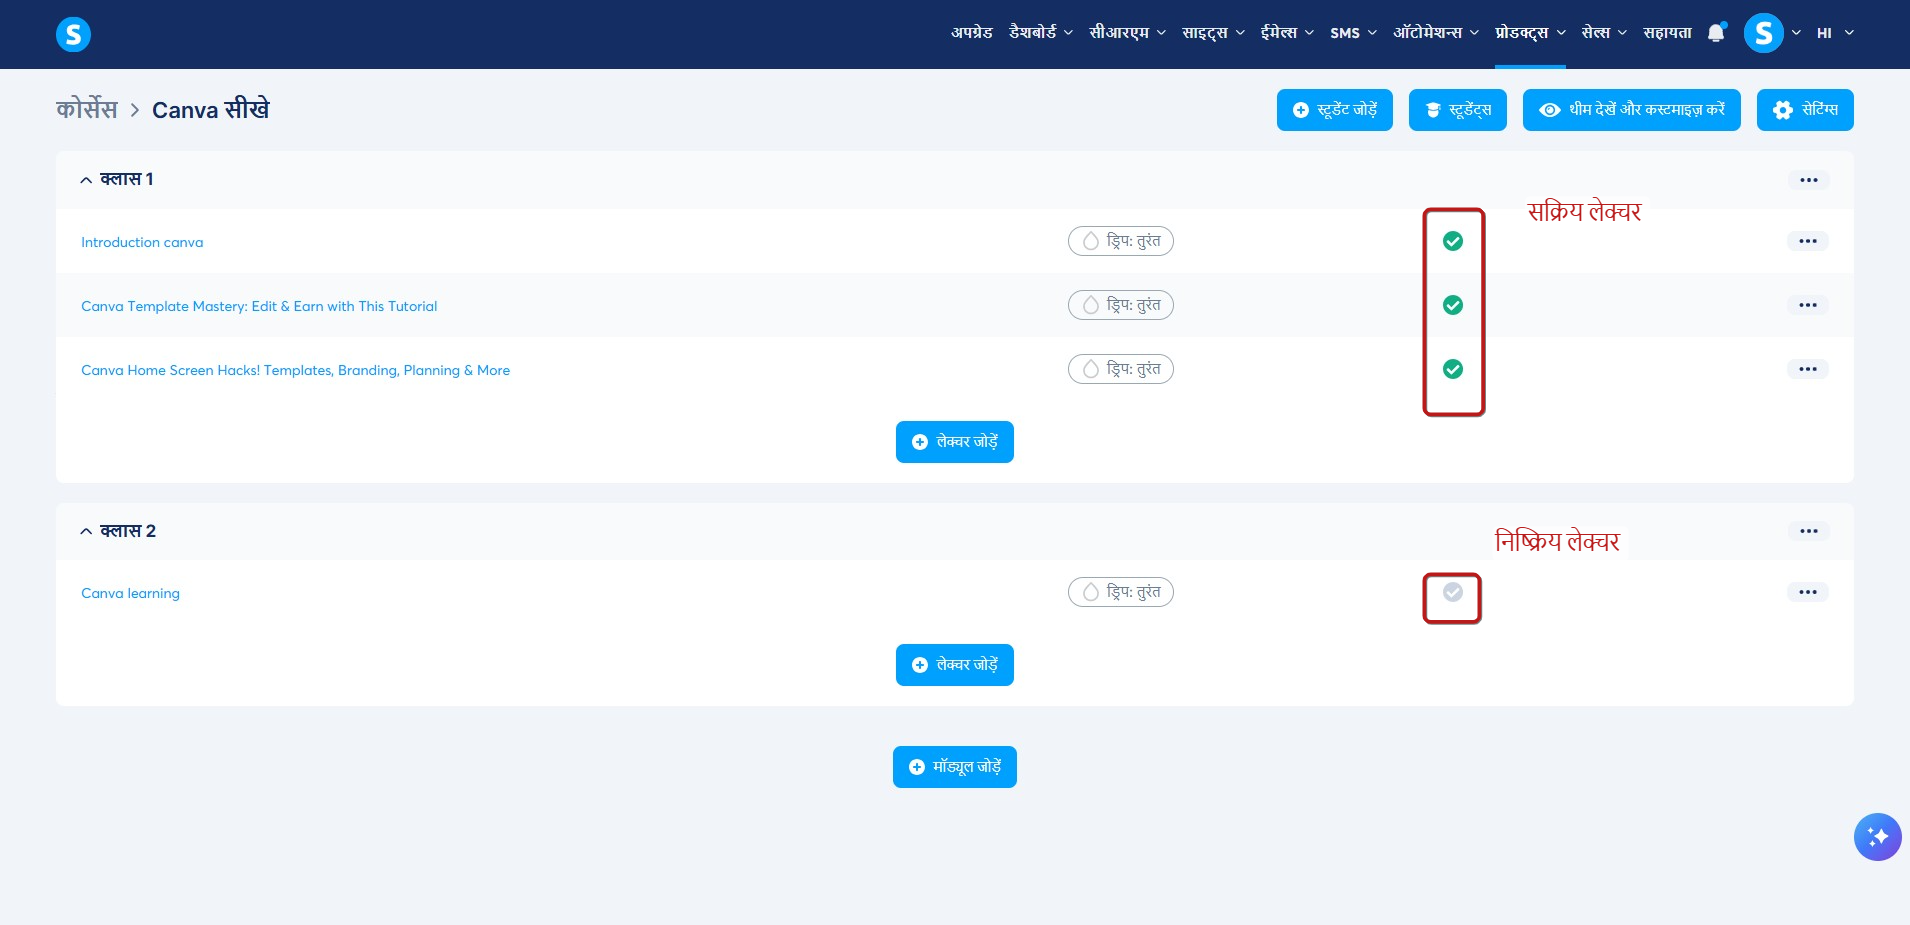Click the Canva सीखे course title
Screen dimensions: 1910x925
point(210,109)
